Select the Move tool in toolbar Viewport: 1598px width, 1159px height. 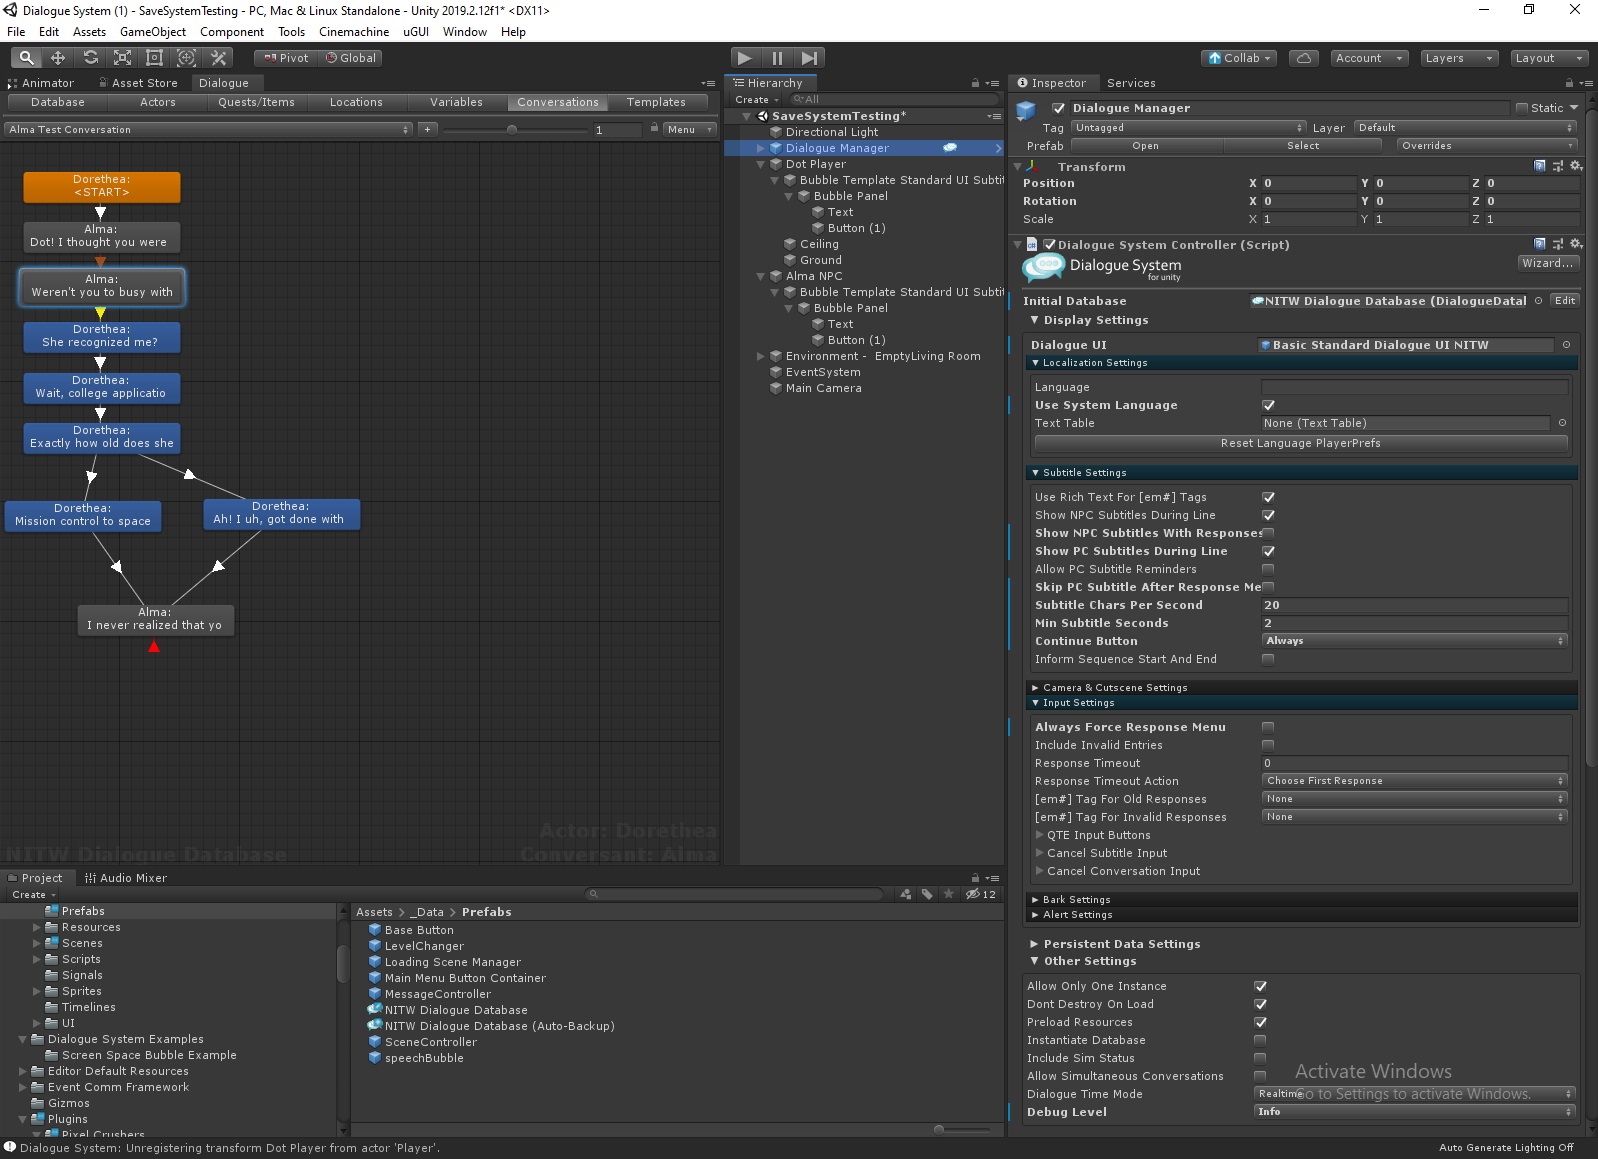point(58,58)
